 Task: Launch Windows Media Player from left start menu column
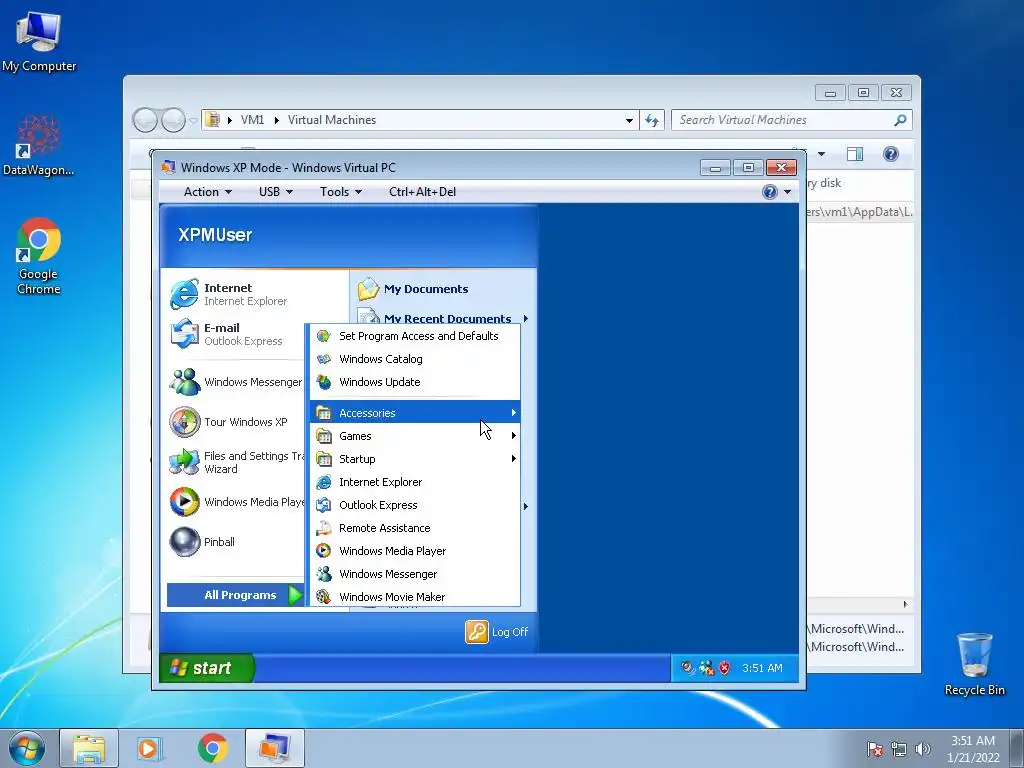tap(236, 502)
